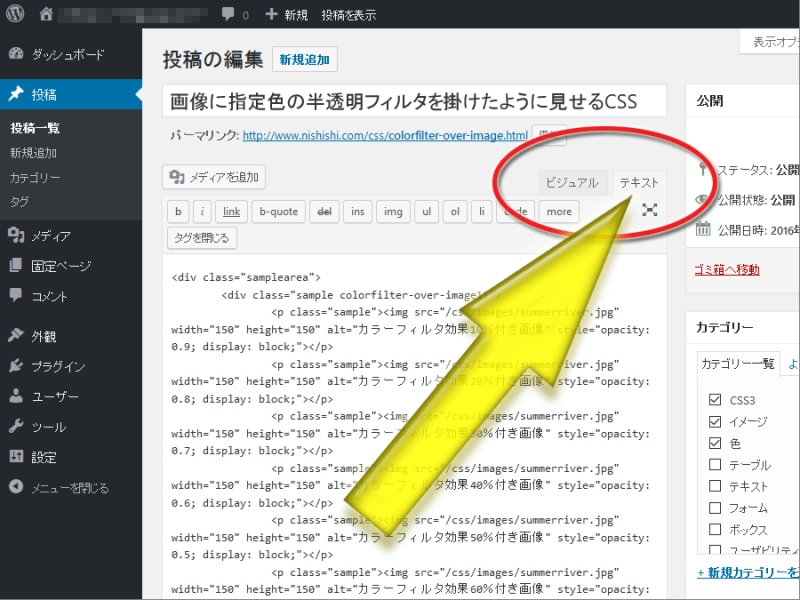The width and height of the screenshot is (800, 600).
Task: Expand the 新規 add-new menu
Action: tap(286, 15)
